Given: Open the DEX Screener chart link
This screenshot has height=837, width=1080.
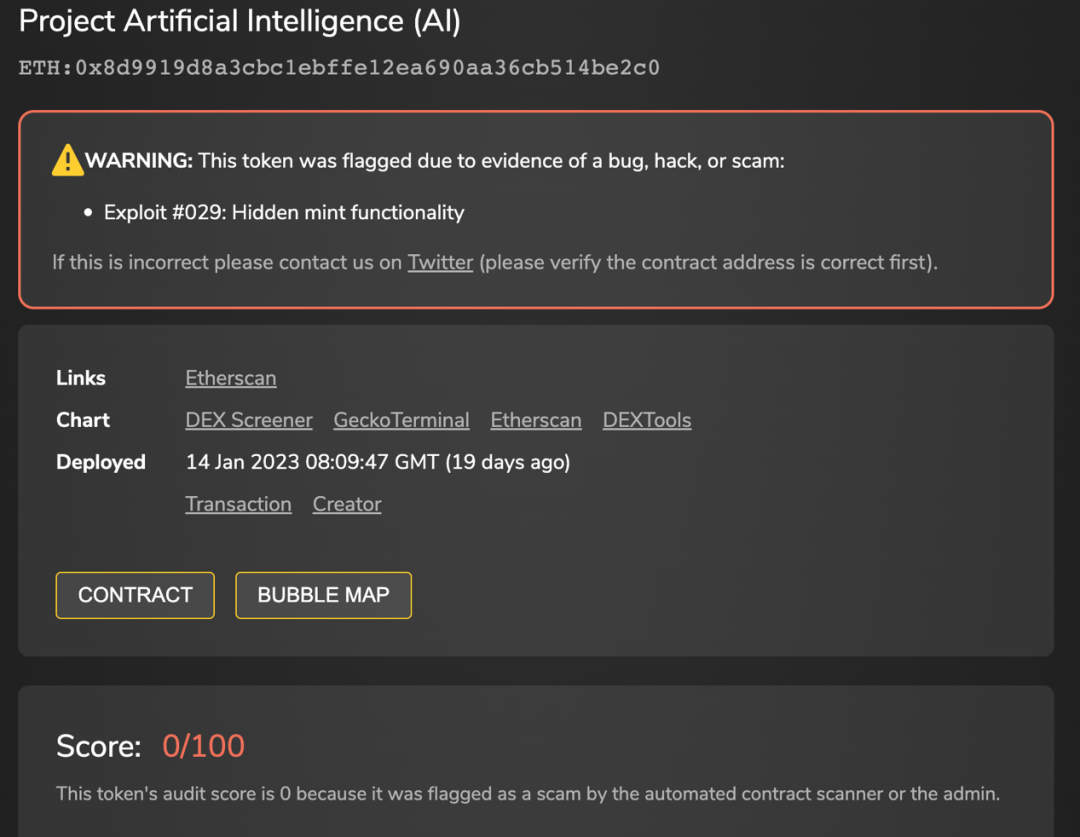Looking at the screenshot, I should click(x=249, y=420).
